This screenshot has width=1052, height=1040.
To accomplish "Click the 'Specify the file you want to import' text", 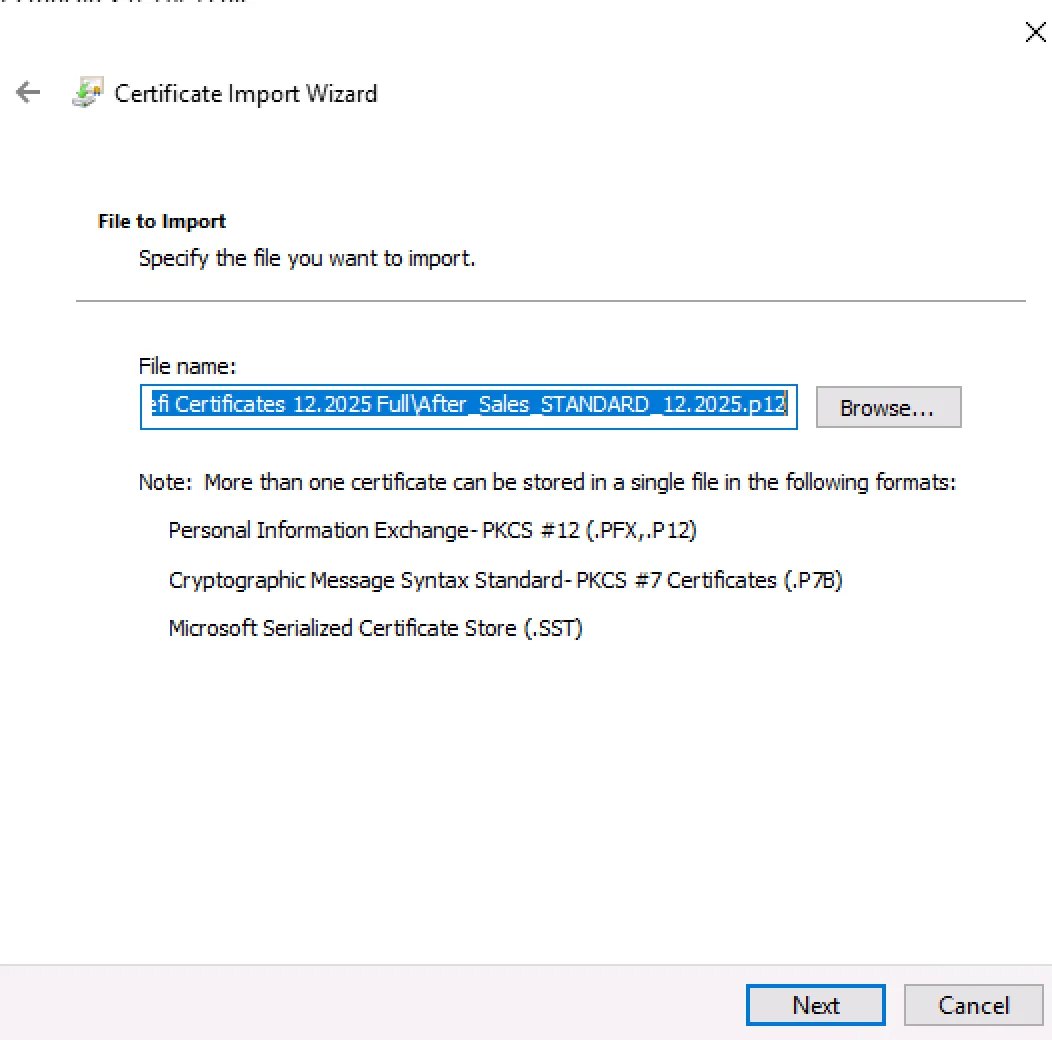I will [307, 258].
